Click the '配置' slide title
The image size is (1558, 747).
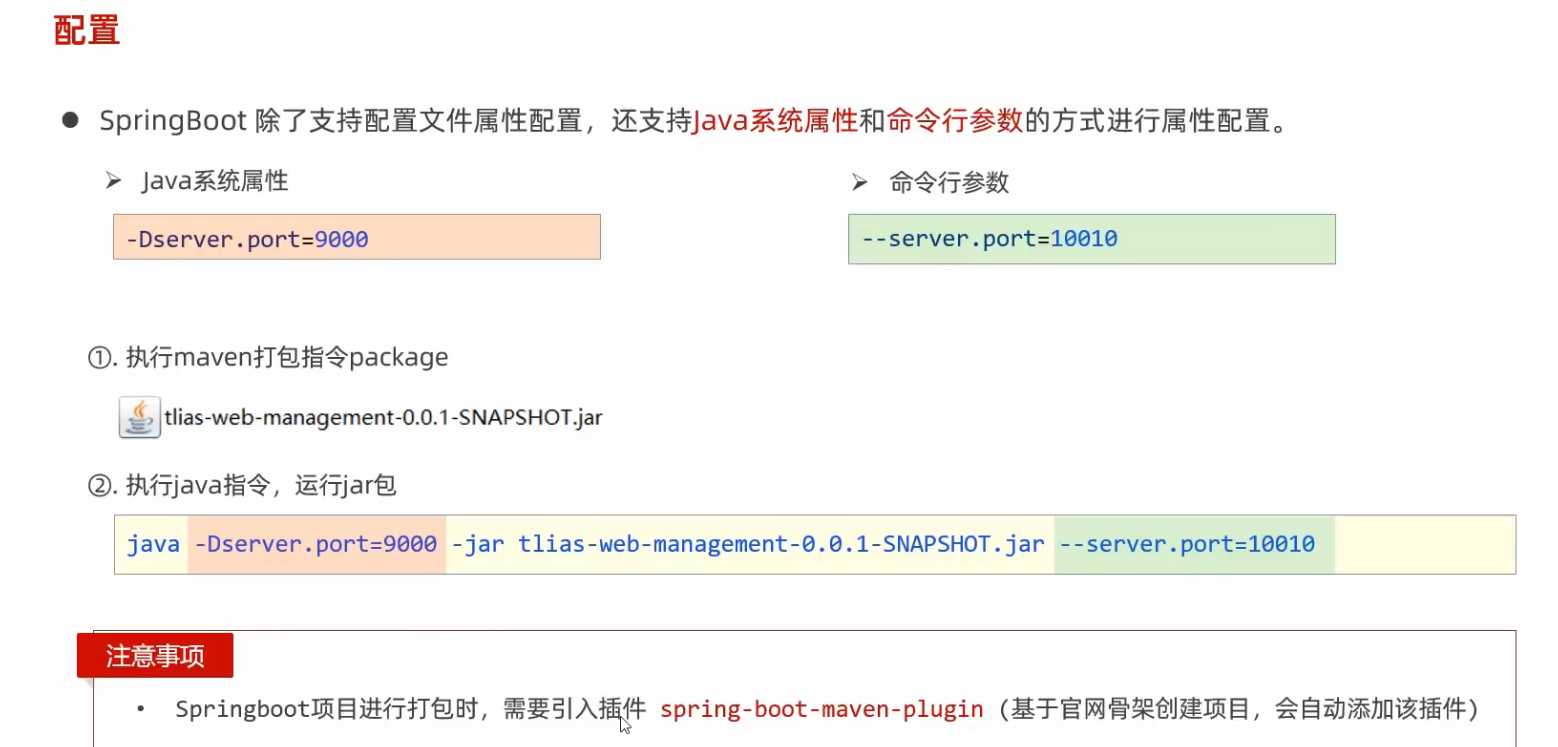(x=87, y=31)
